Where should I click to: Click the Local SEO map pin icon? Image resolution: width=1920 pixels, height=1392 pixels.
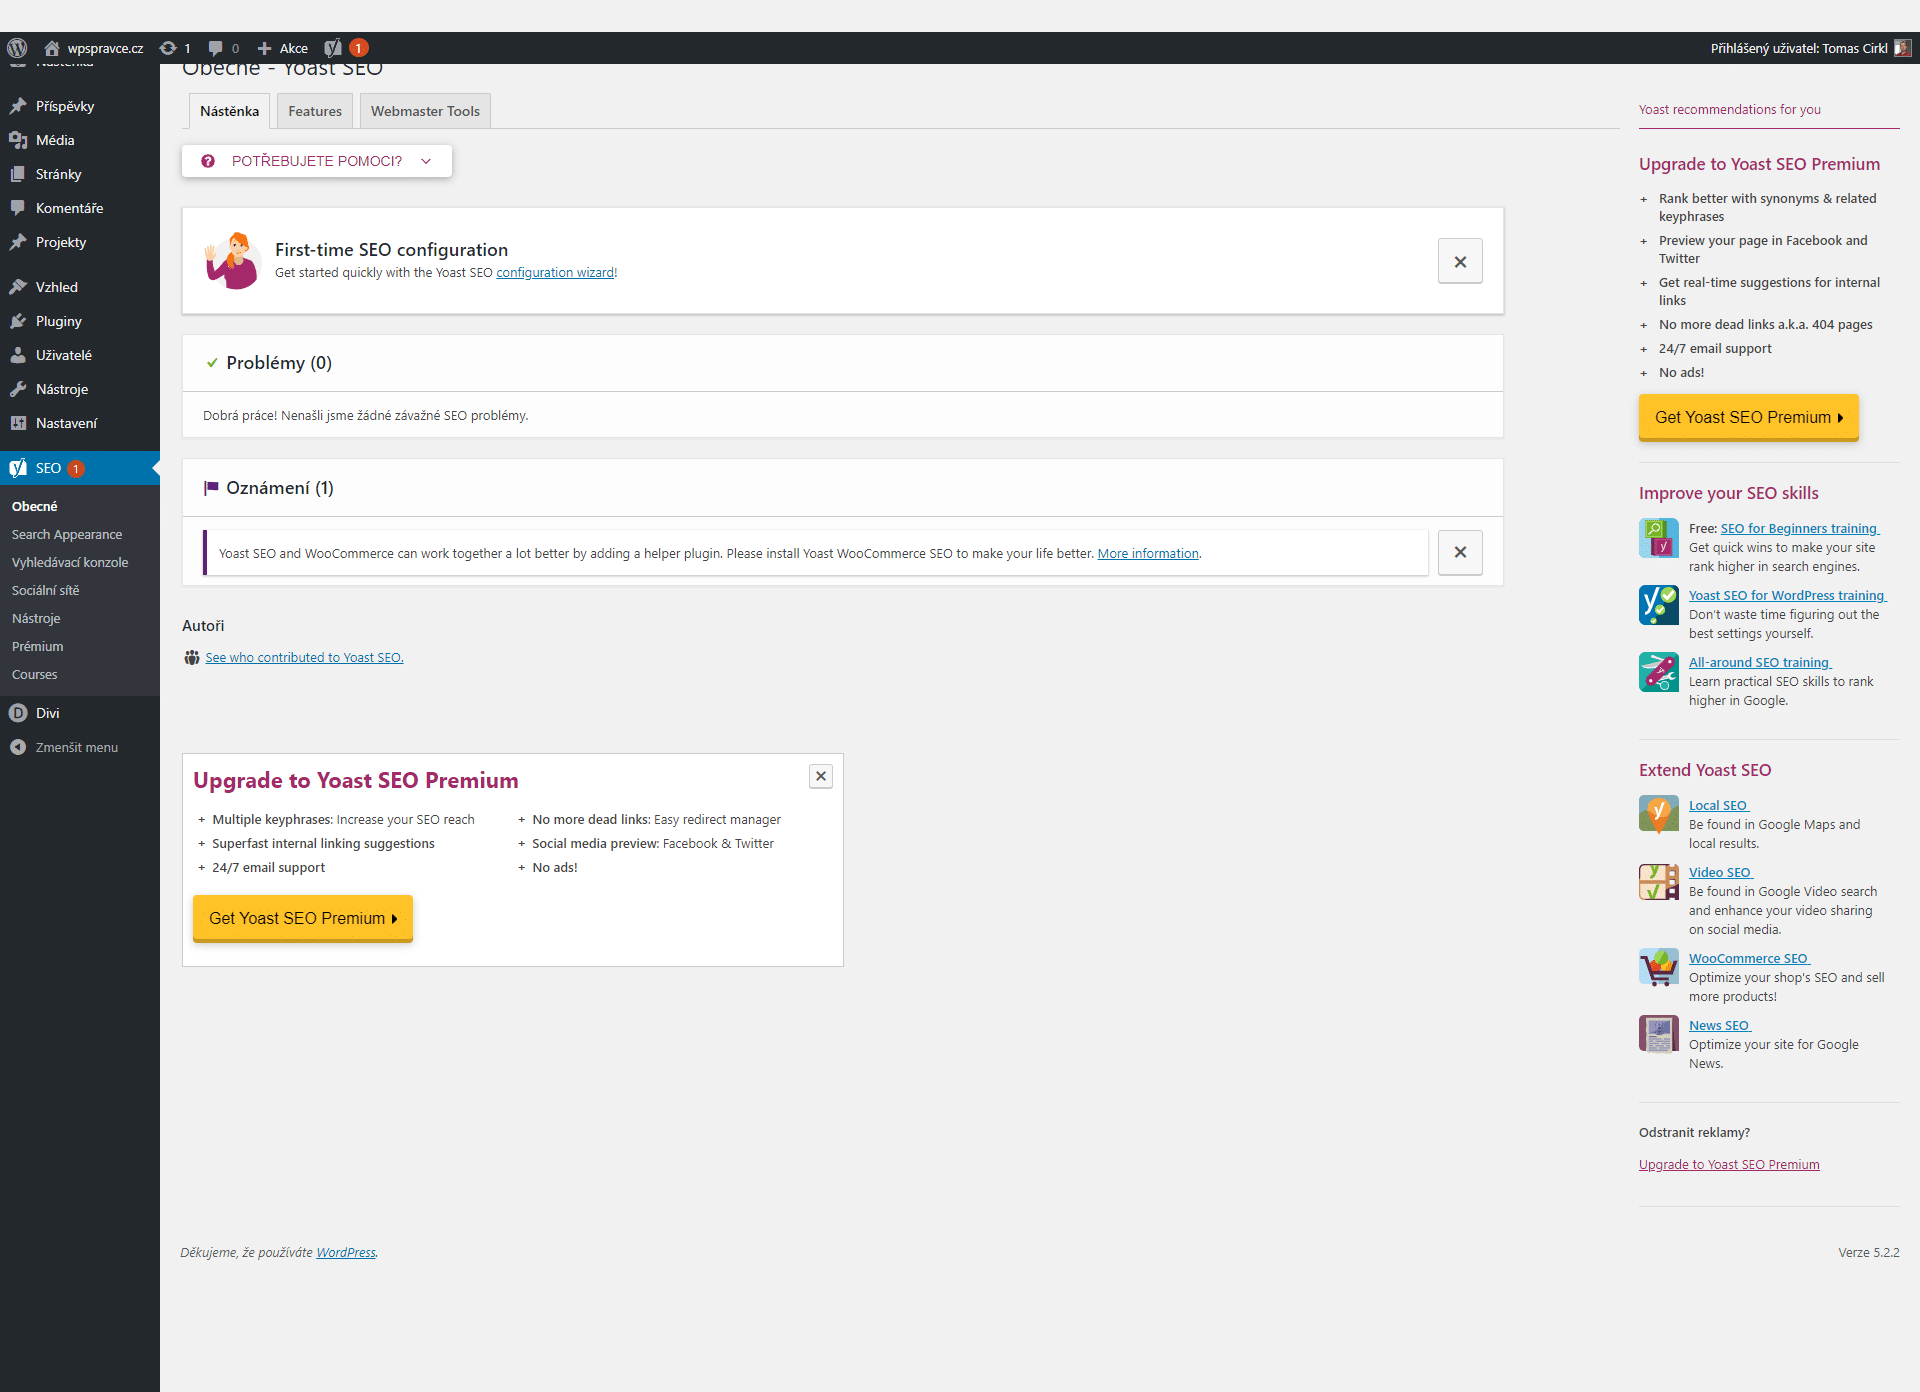pos(1659,814)
